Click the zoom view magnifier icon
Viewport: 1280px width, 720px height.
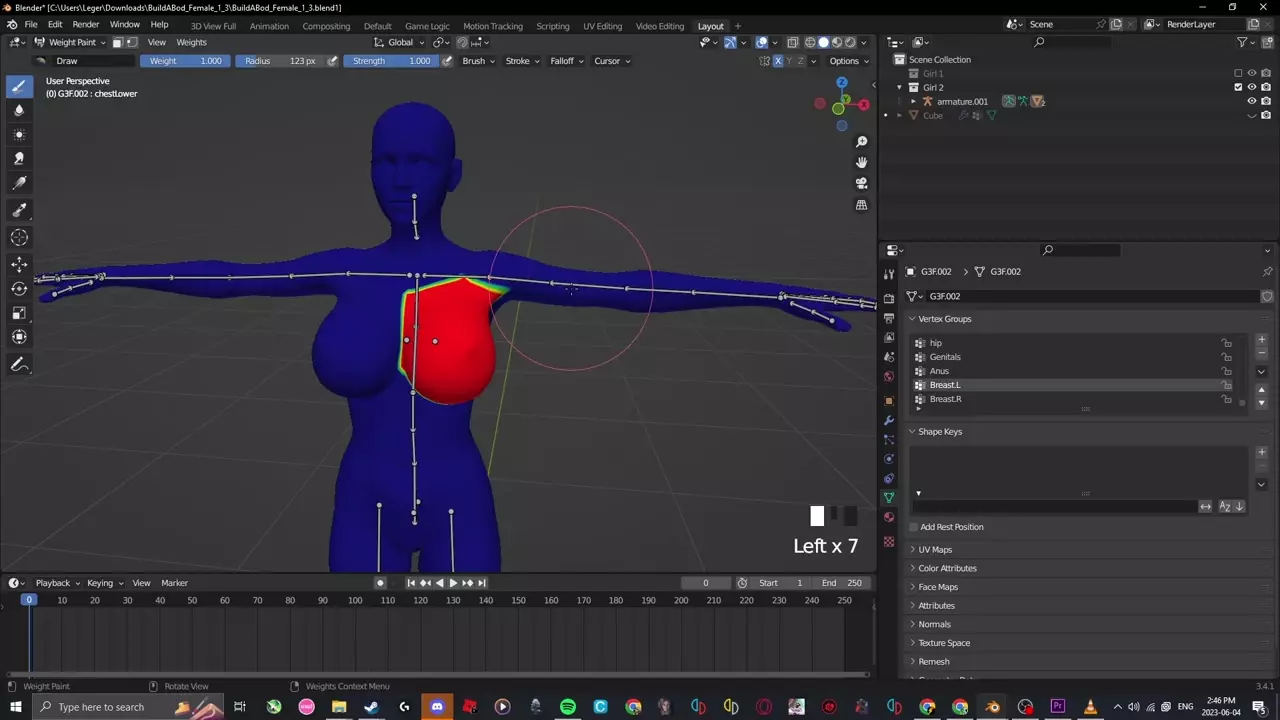point(861,142)
